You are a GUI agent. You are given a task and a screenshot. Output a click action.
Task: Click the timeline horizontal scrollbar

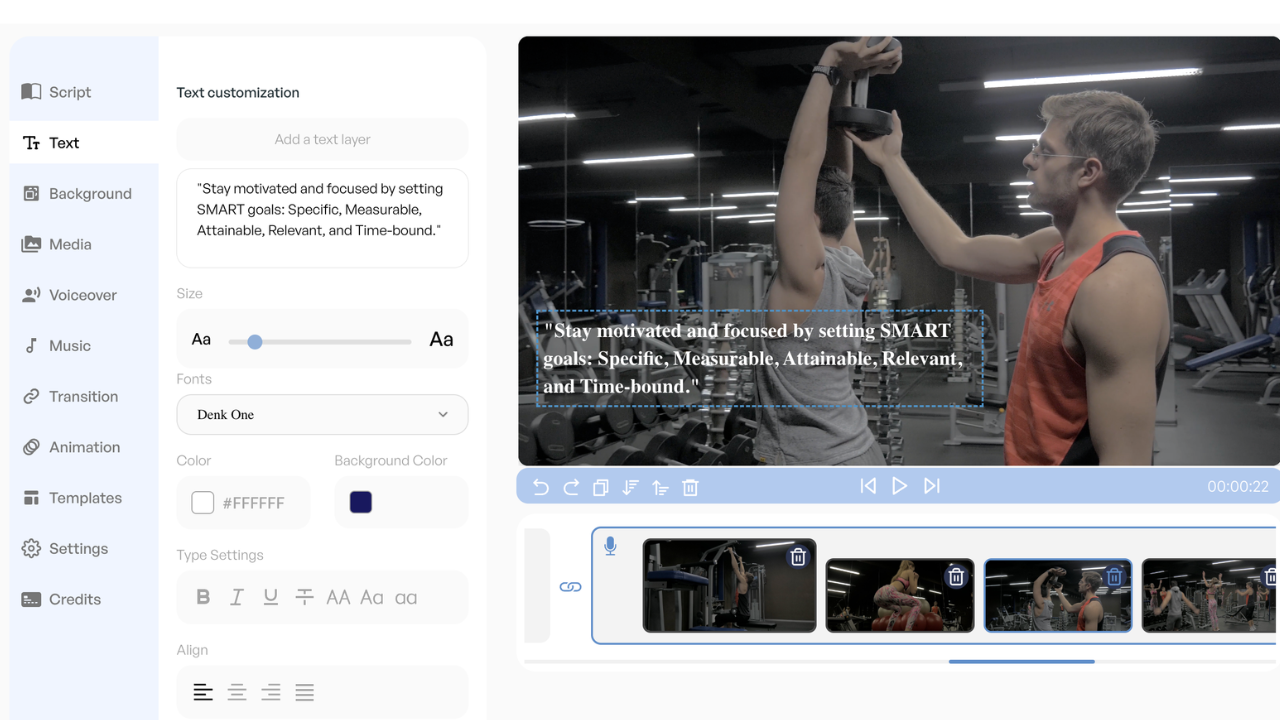1021,661
